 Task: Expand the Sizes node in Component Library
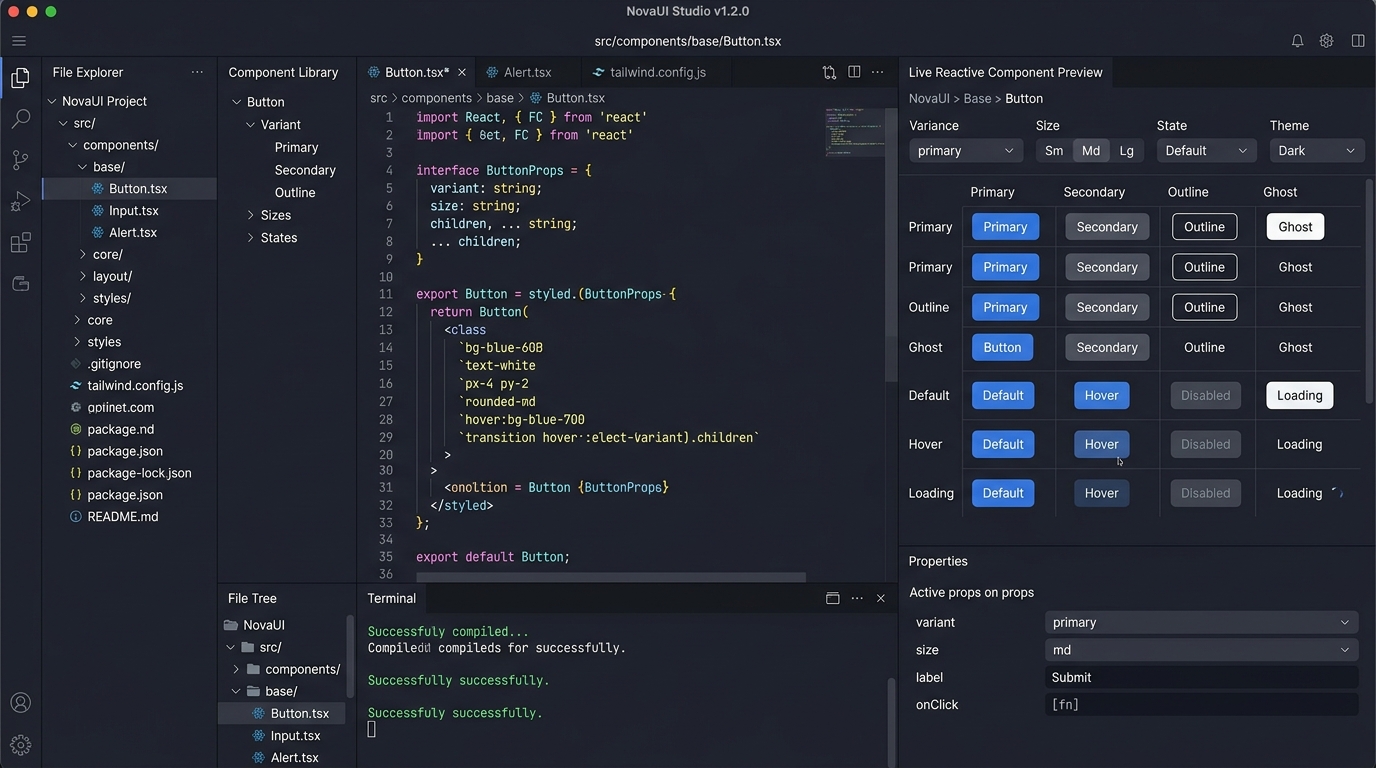tap(251, 215)
